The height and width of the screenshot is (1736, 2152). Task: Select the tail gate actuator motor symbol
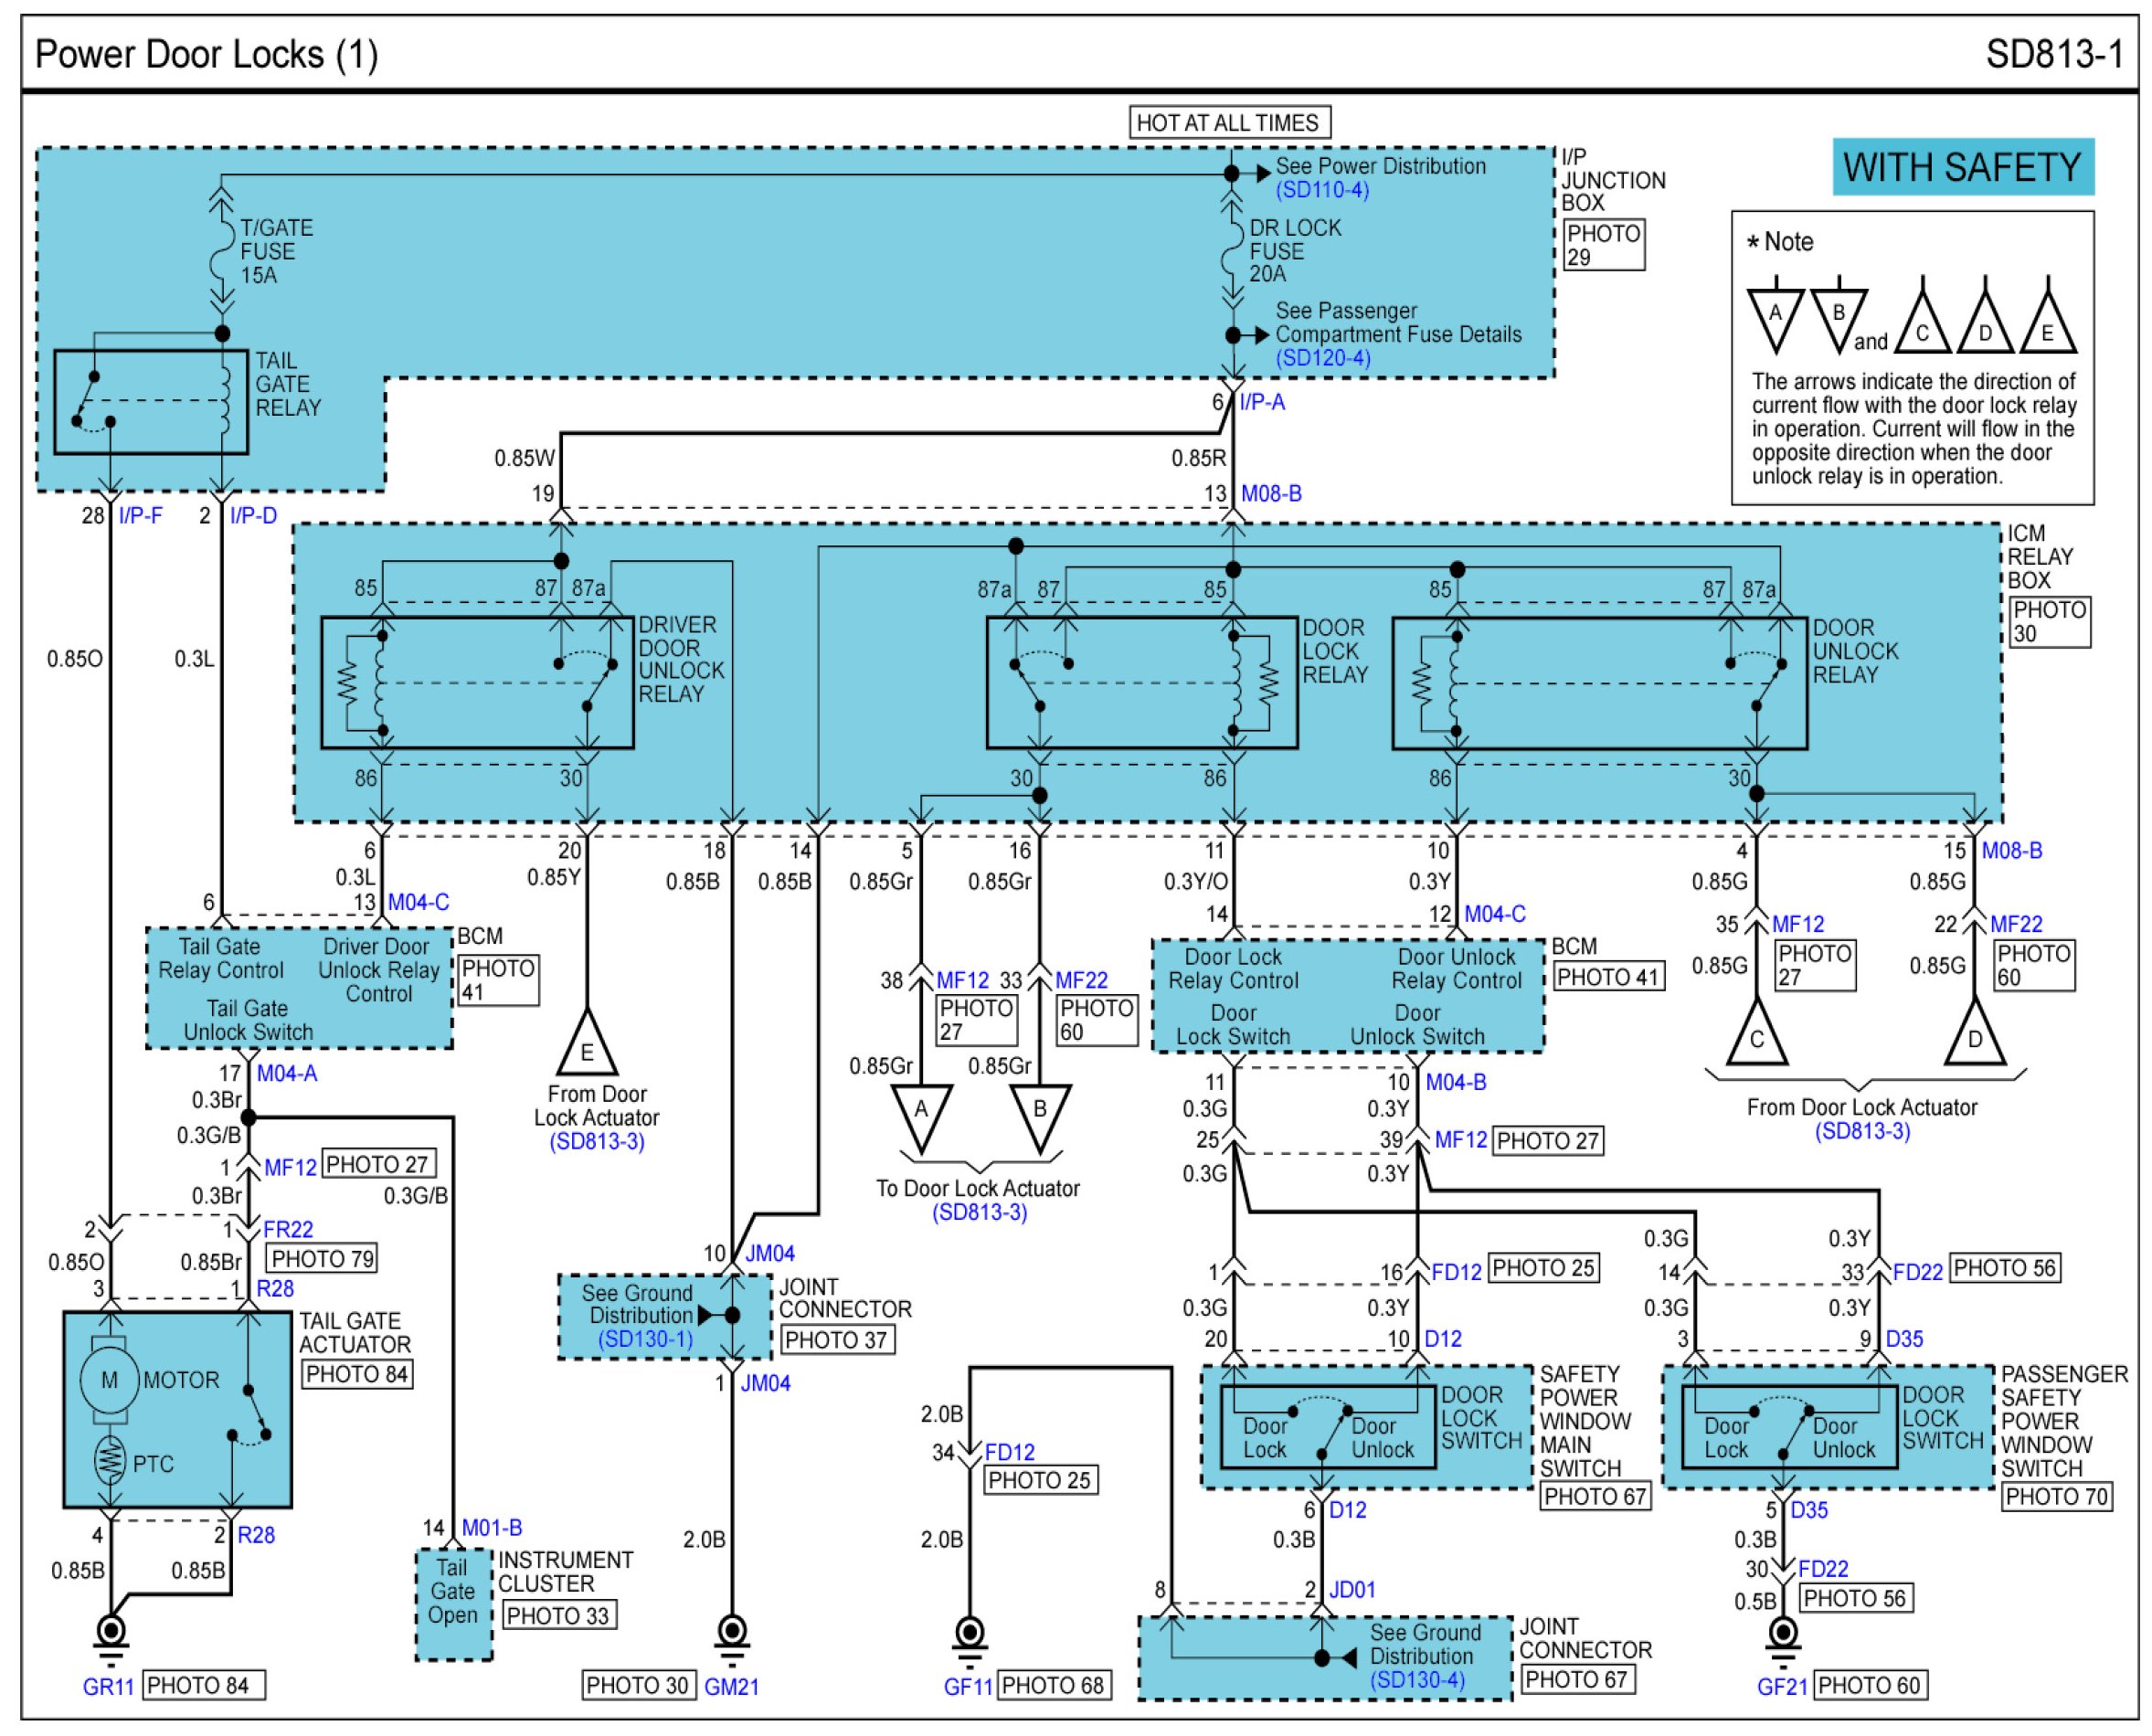click(x=109, y=1380)
